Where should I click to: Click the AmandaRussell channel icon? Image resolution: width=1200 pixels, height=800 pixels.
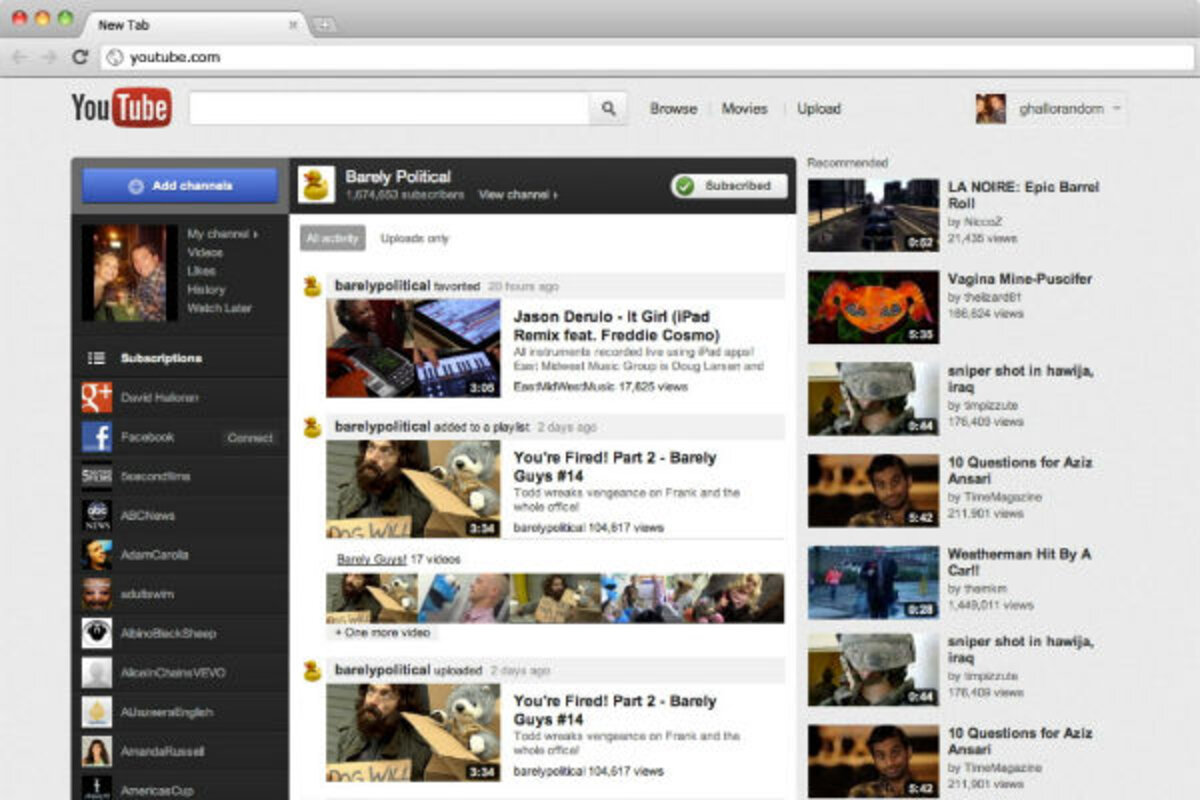click(97, 751)
